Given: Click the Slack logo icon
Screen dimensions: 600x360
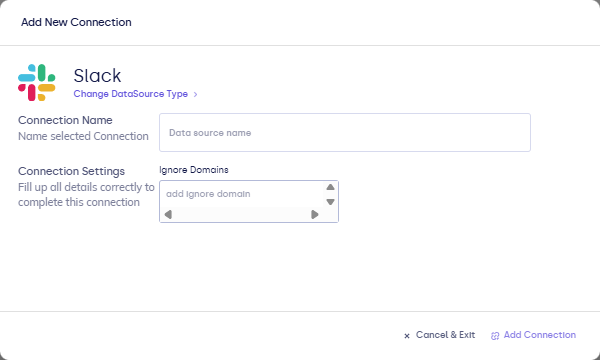Looking at the screenshot, I should pyautogui.click(x=37, y=82).
